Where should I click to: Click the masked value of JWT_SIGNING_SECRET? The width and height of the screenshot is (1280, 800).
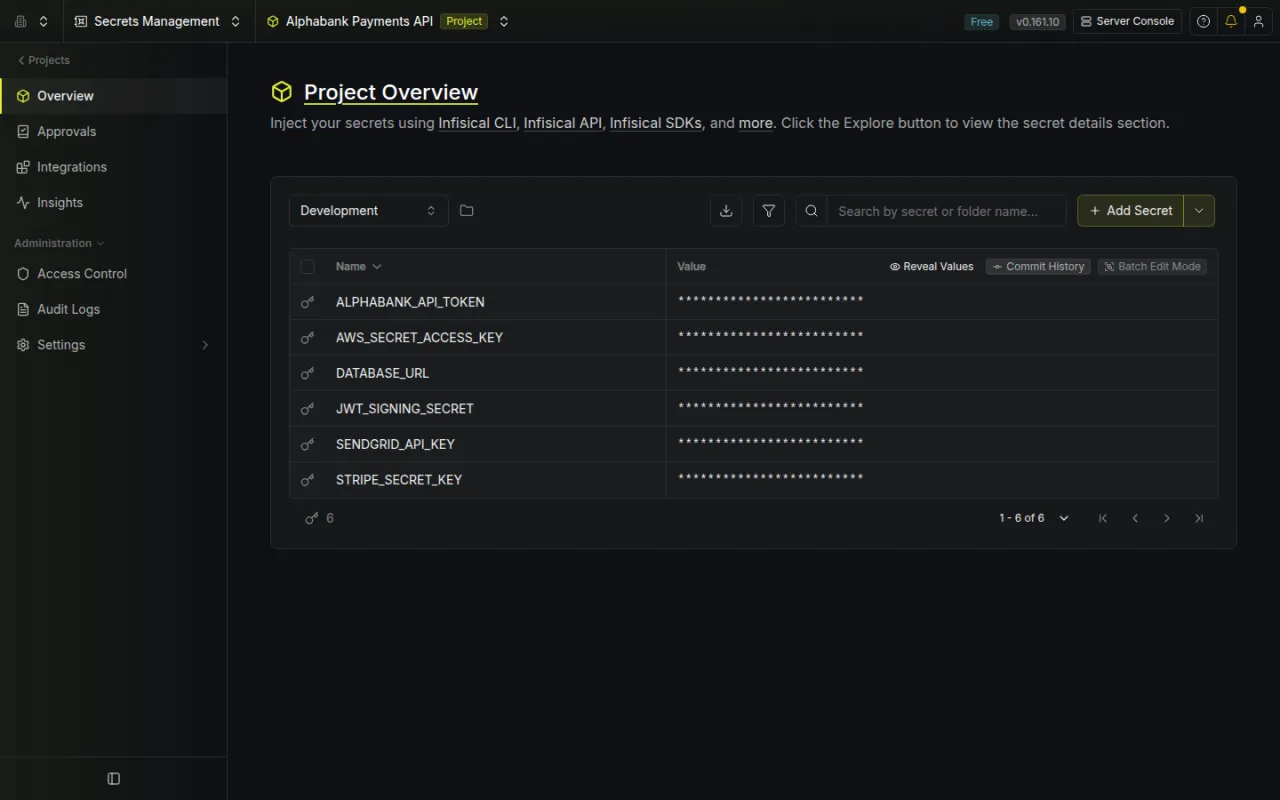click(770, 409)
